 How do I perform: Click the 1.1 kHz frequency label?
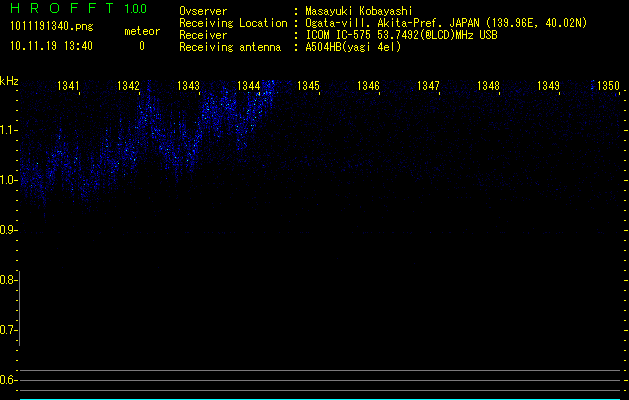pos(9,130)
